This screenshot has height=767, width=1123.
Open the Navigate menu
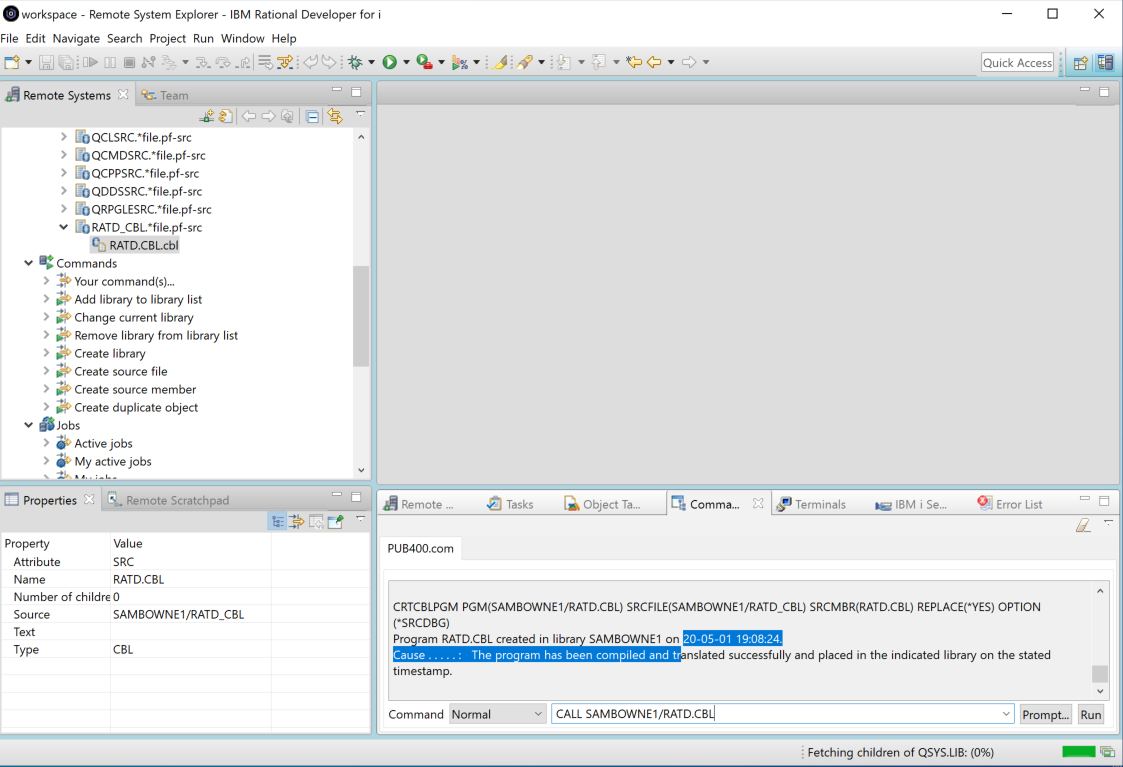pos(76,38)
